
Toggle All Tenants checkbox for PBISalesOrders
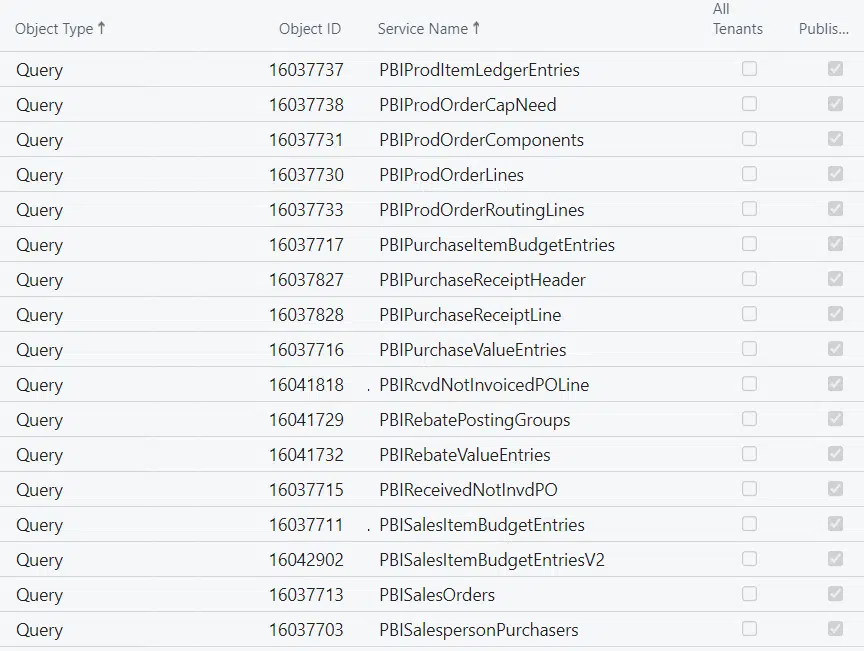click(x=749, y=594)
